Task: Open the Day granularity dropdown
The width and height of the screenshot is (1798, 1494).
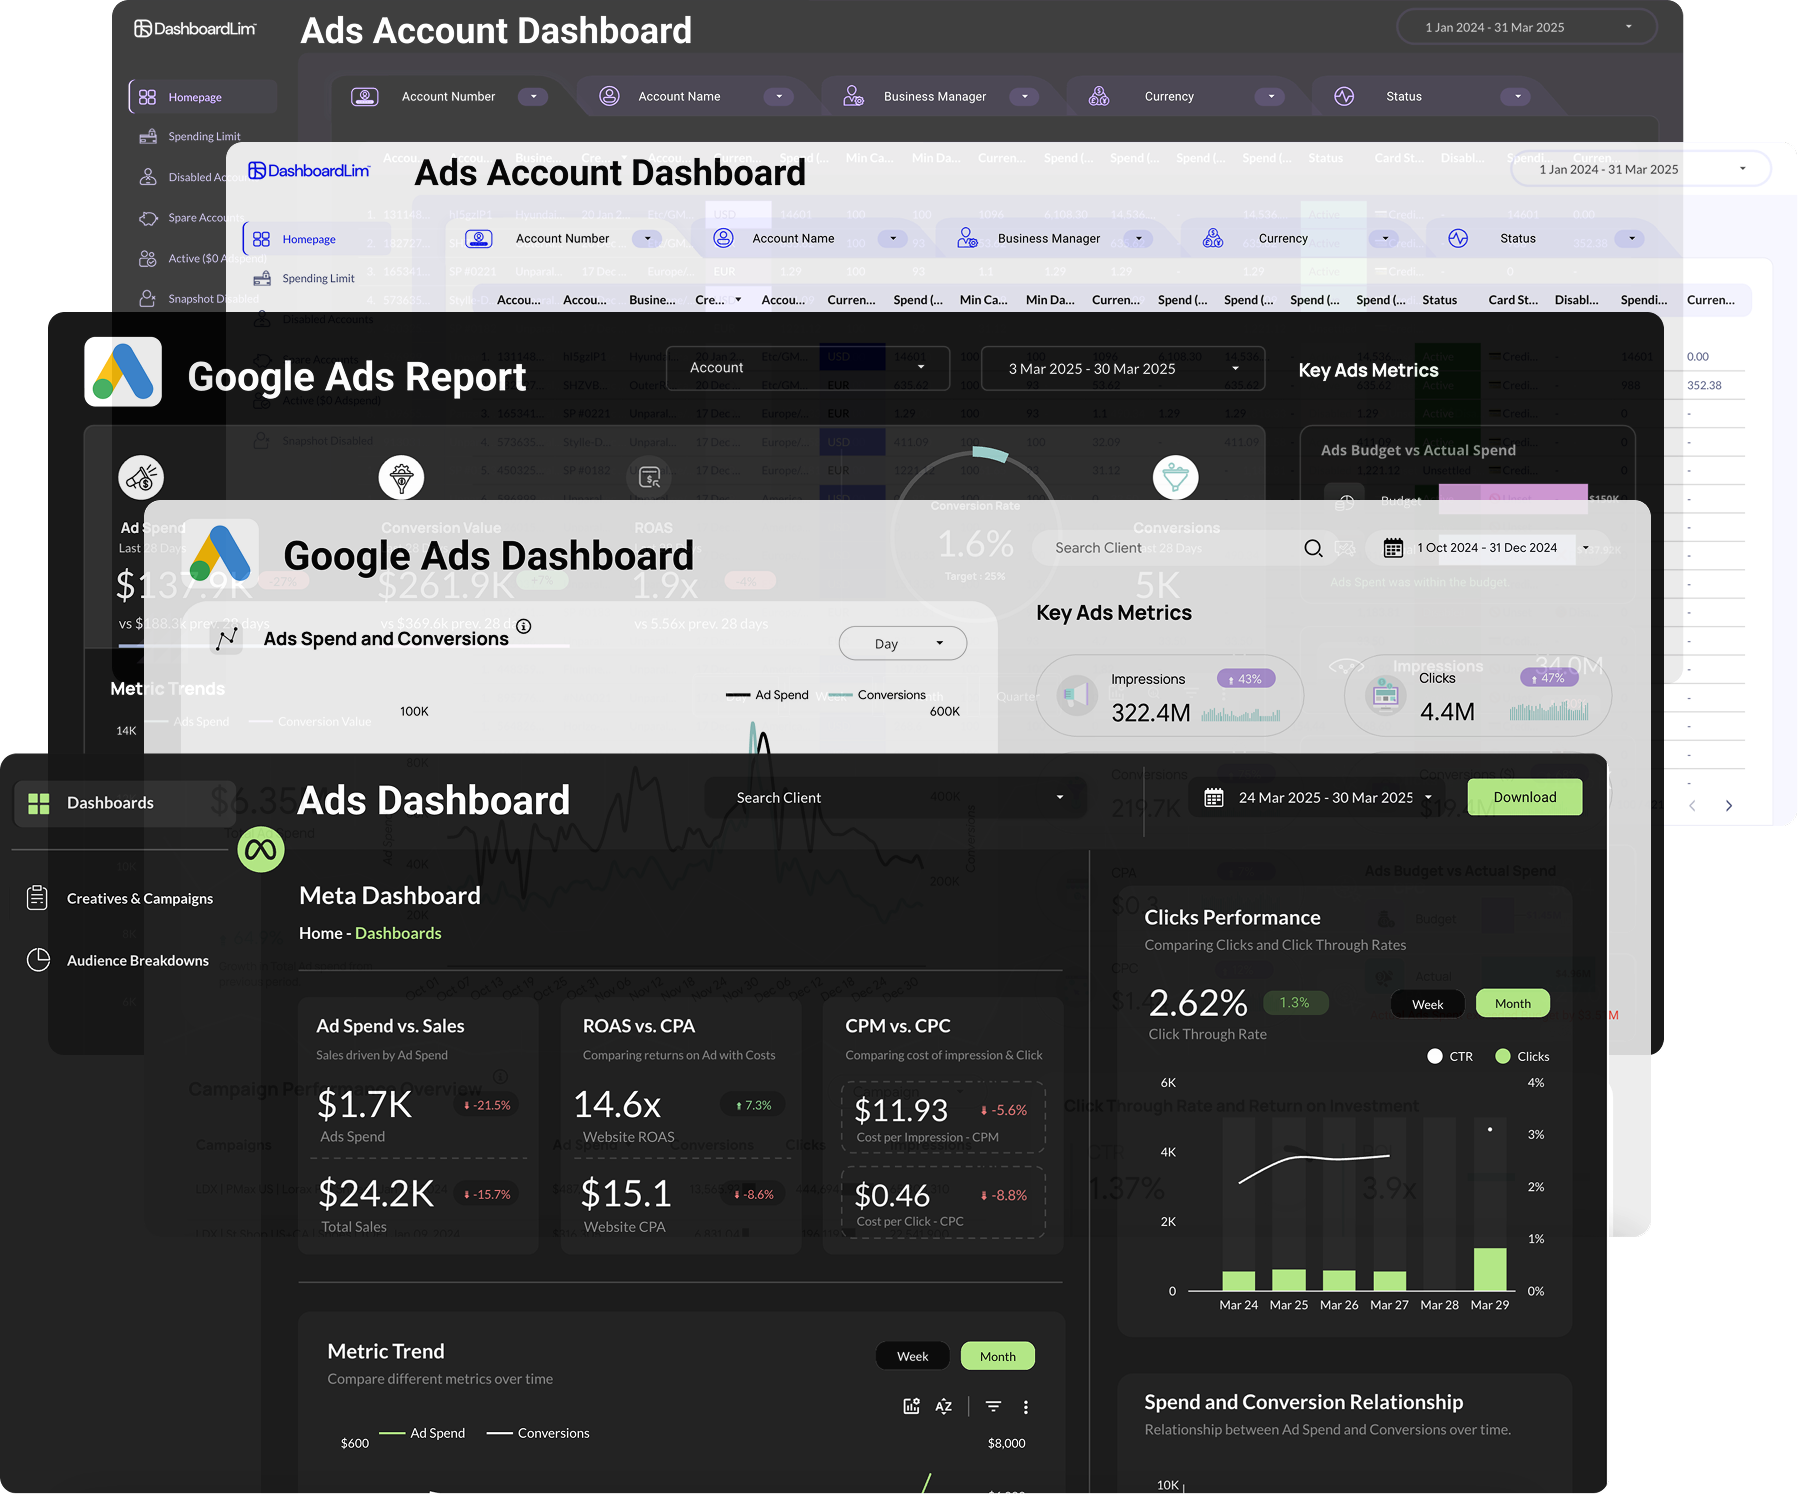Action: coord(902,644)
